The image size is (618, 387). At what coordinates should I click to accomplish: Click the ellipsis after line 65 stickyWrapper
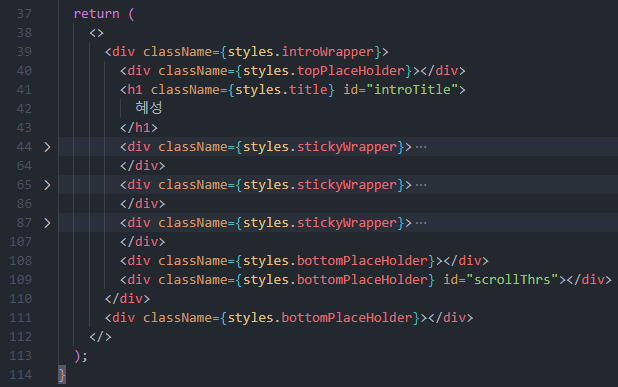(421, 185)
